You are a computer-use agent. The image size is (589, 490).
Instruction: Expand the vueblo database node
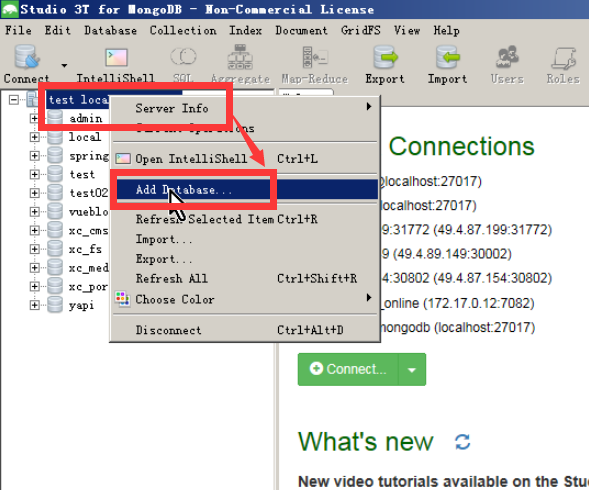pyautogui.click(x=34, y=212)
